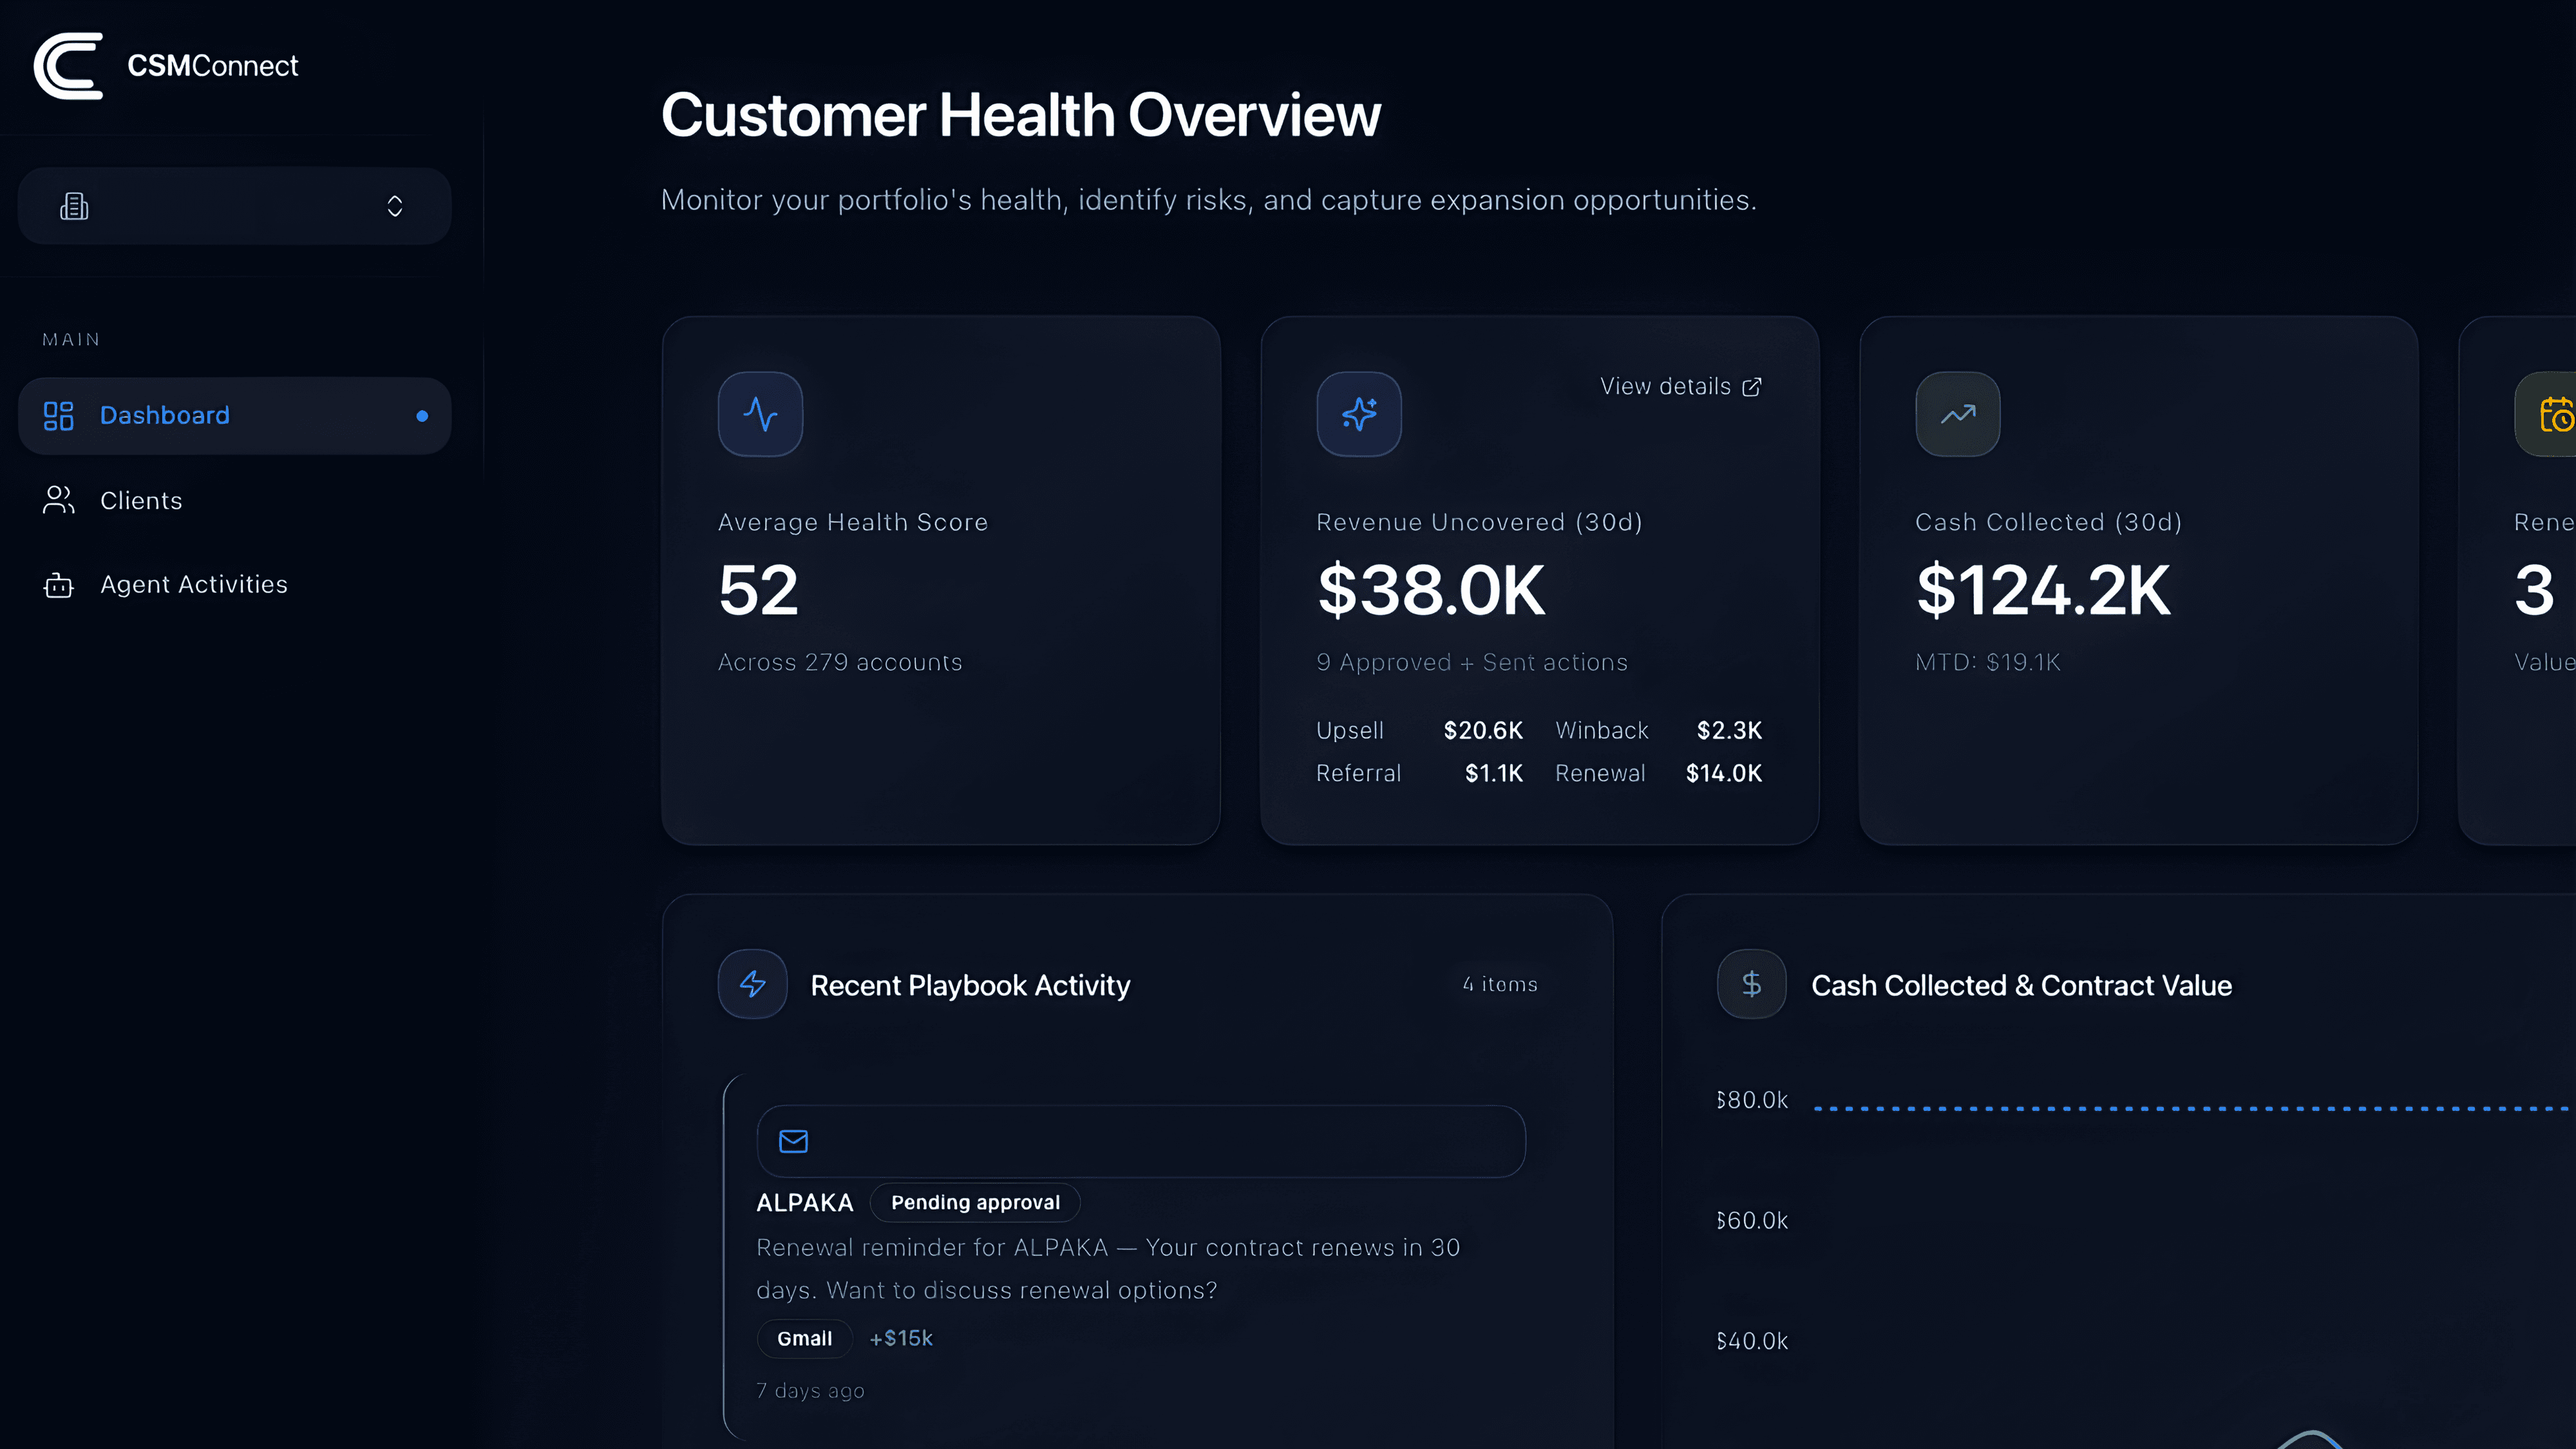Go to Clients in sidebar

[x=141, y=500]
